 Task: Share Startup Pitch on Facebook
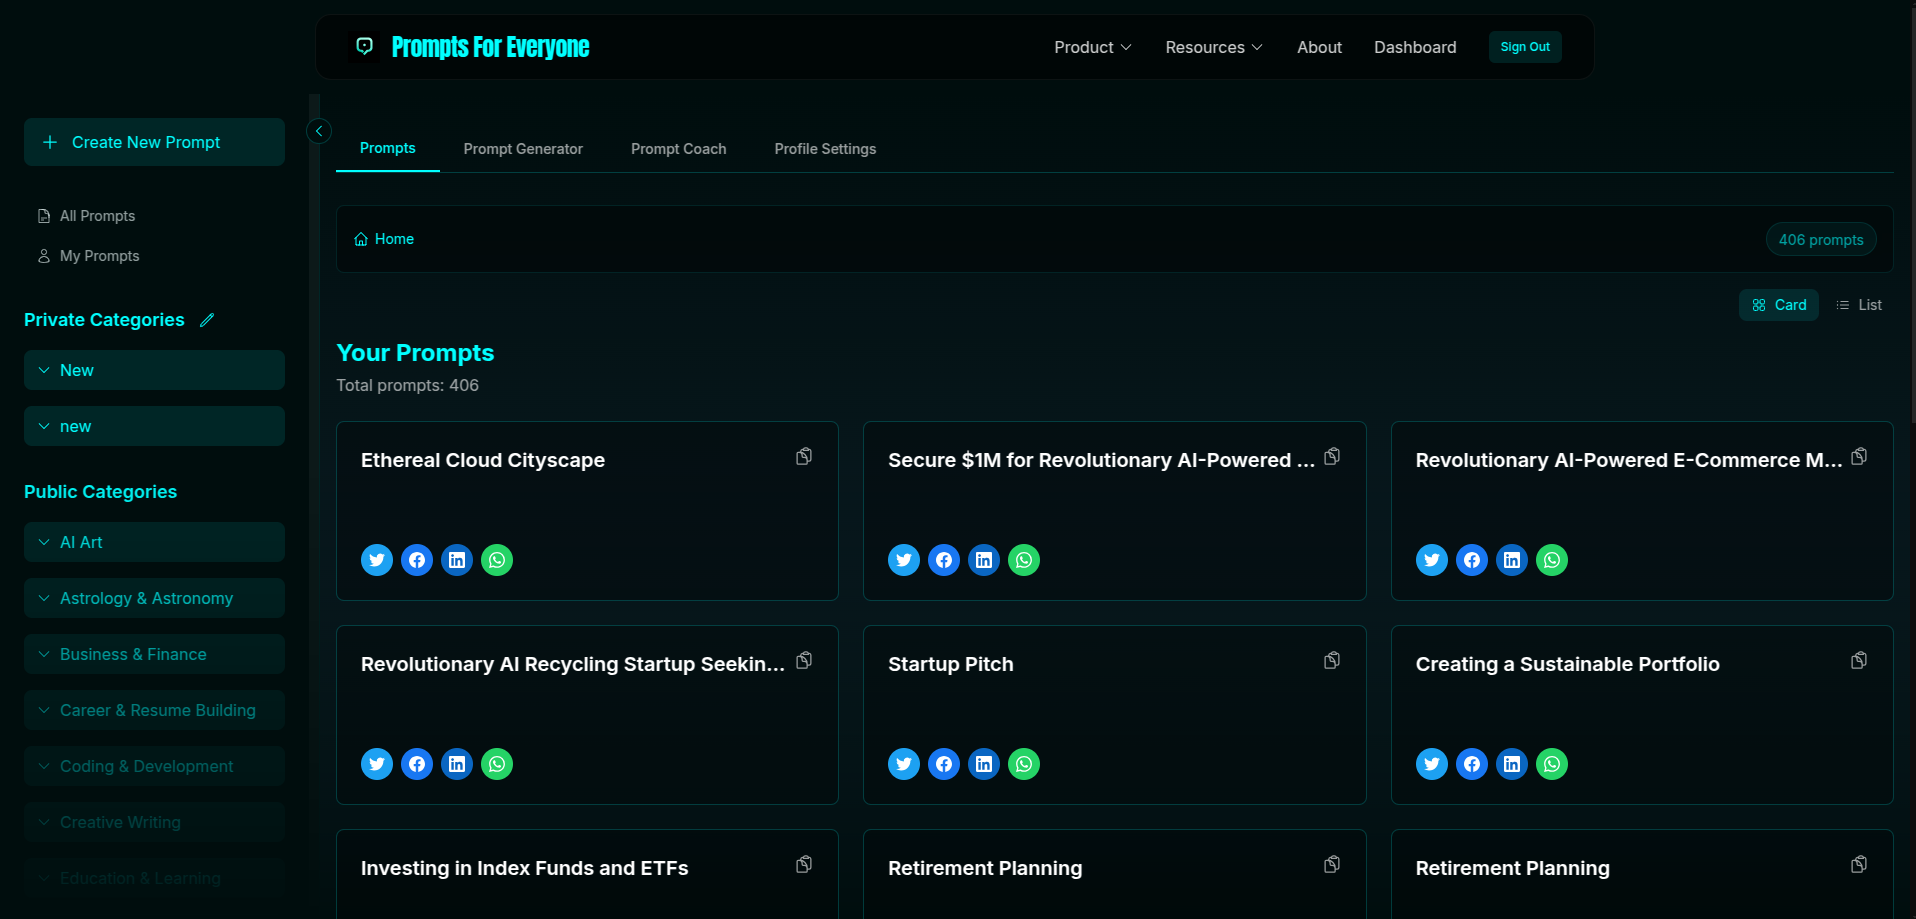tap(944, 764)
